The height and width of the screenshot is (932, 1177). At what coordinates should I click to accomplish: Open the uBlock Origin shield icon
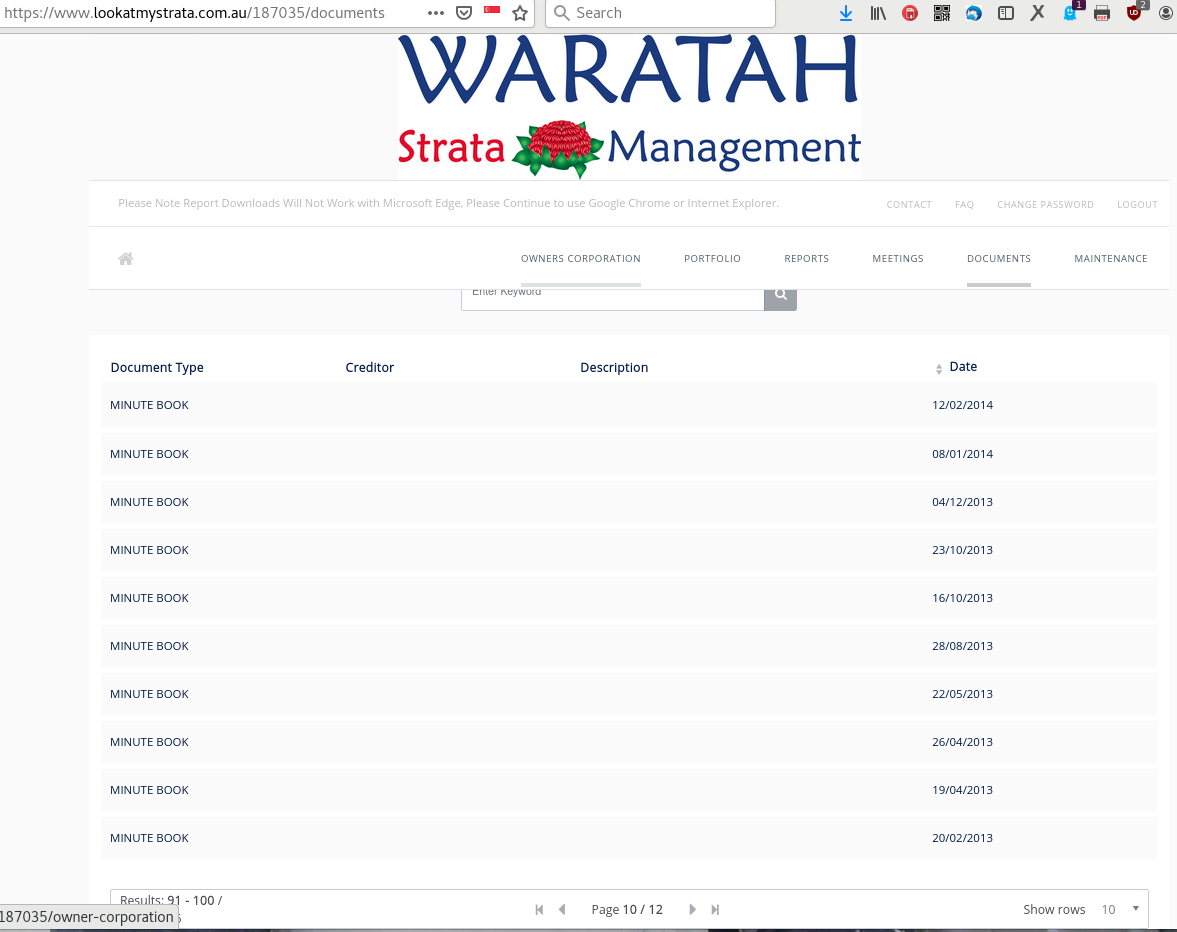(1134, 13)
